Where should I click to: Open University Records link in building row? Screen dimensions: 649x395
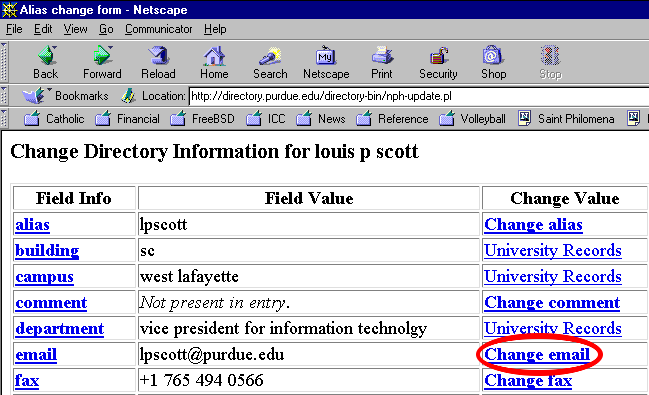(x=553, y=251)
